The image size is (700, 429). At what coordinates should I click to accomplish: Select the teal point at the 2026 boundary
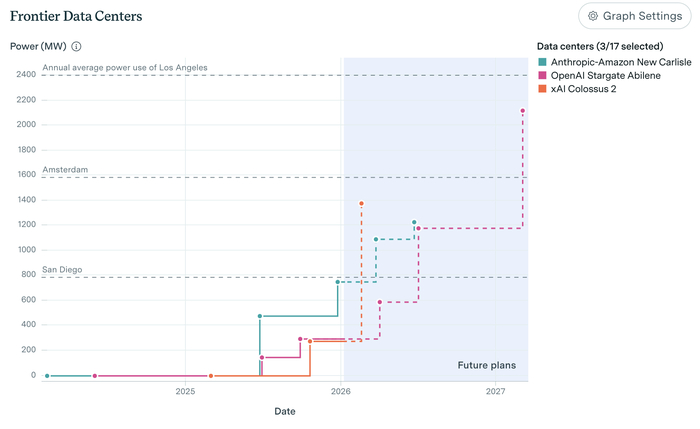[x=338, y=282]
